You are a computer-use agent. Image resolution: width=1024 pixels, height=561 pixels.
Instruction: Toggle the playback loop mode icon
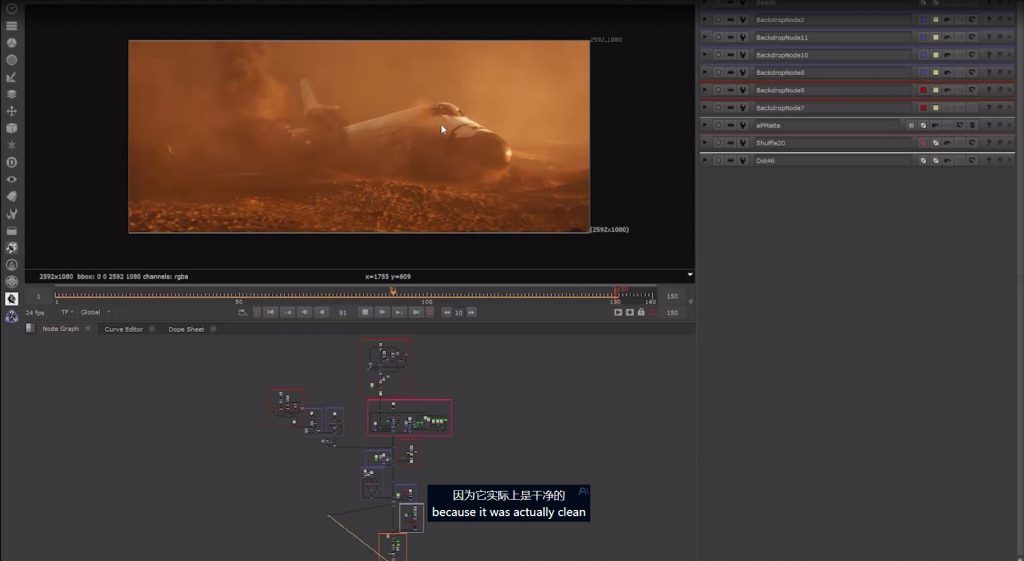pyautogui.click(x=242, y=312)
